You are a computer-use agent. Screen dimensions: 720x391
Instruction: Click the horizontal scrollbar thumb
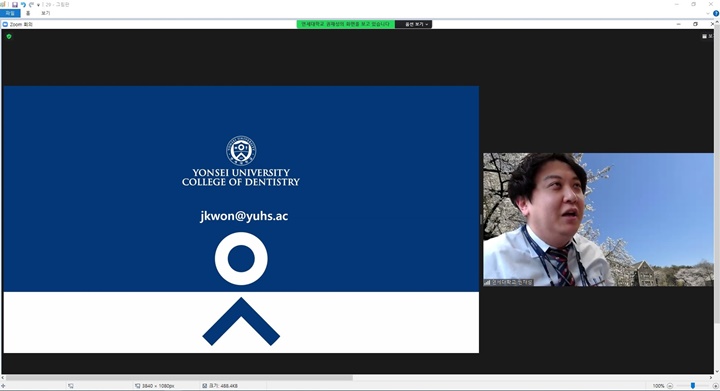(179, 378)
